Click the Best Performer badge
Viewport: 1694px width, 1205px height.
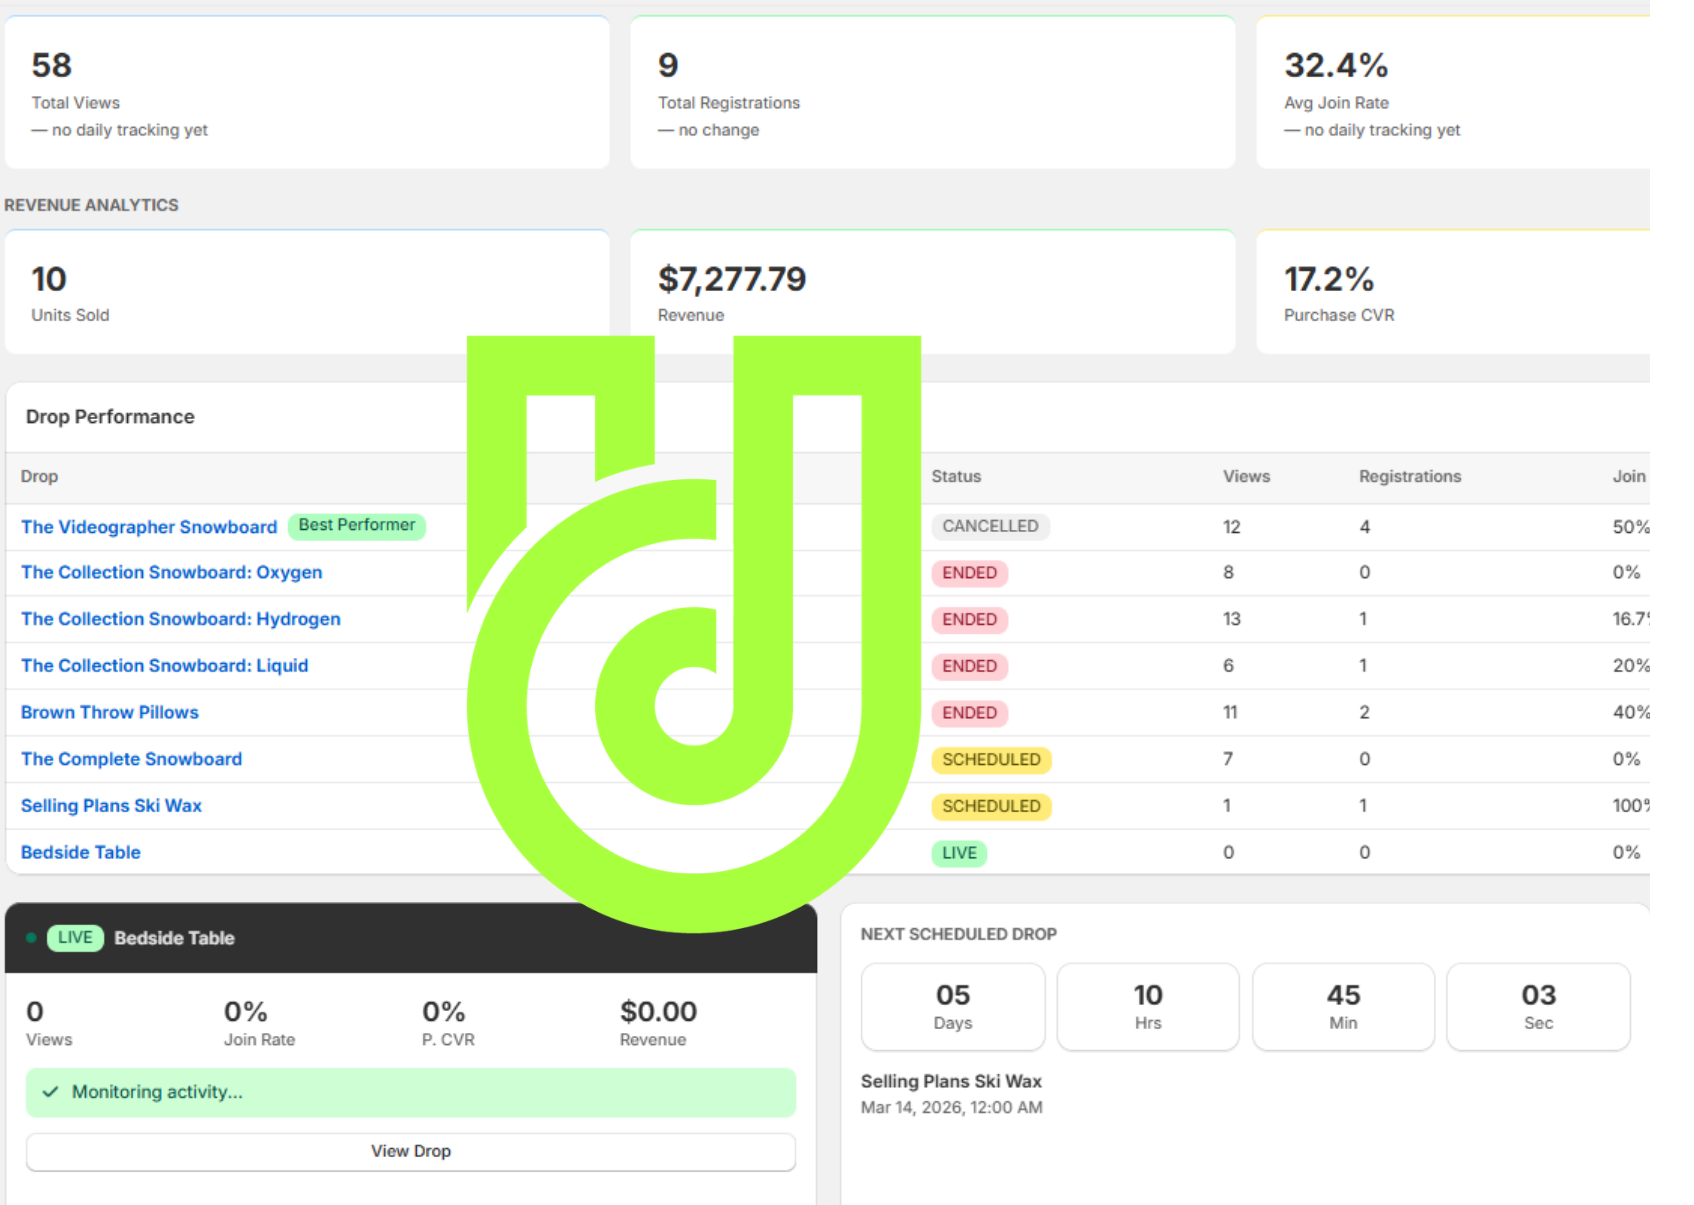pyautogui.click(x=357, y=525)
